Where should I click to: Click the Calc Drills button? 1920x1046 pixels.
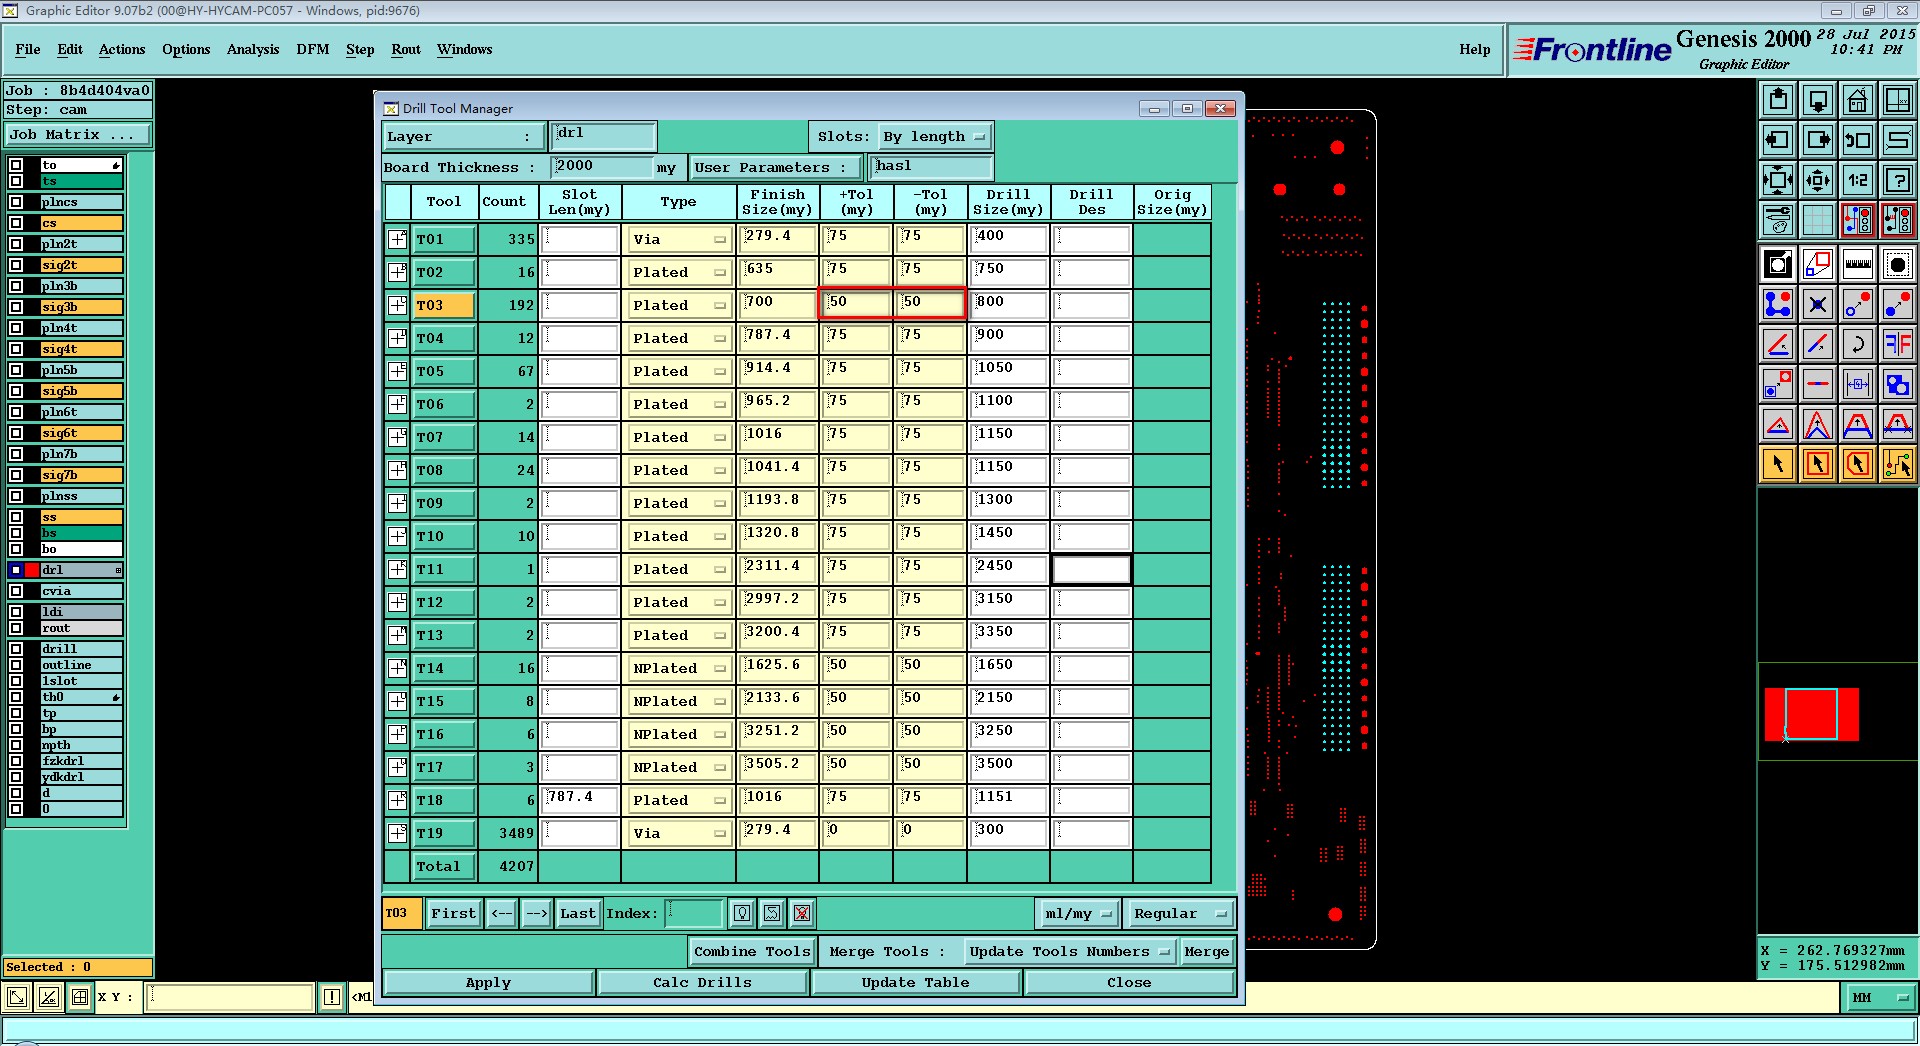click(702, 983)
